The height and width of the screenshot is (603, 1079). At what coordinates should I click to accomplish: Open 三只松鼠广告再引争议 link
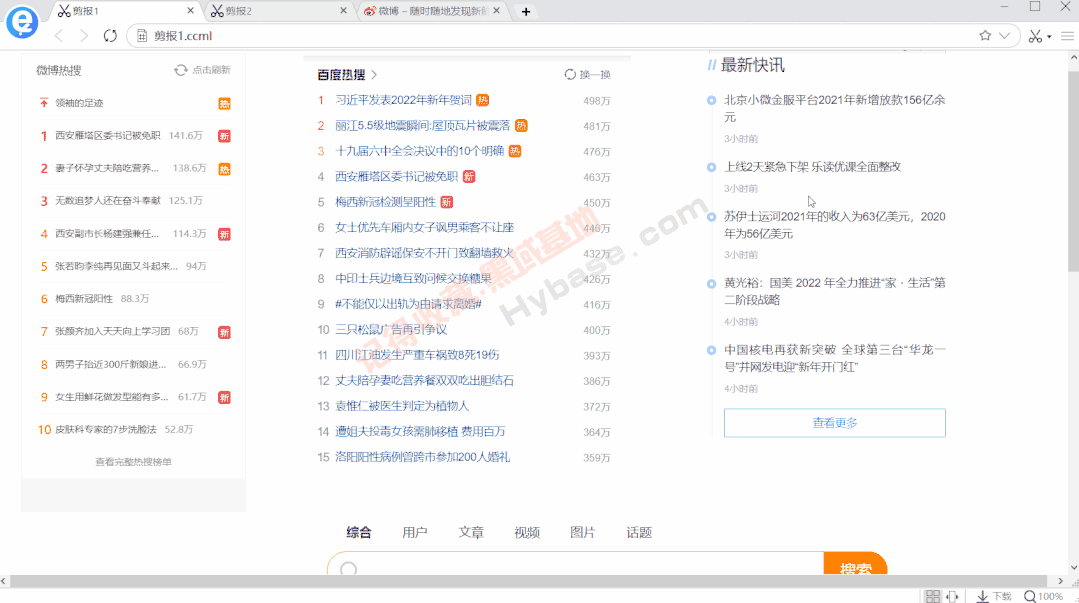(391, 330)
